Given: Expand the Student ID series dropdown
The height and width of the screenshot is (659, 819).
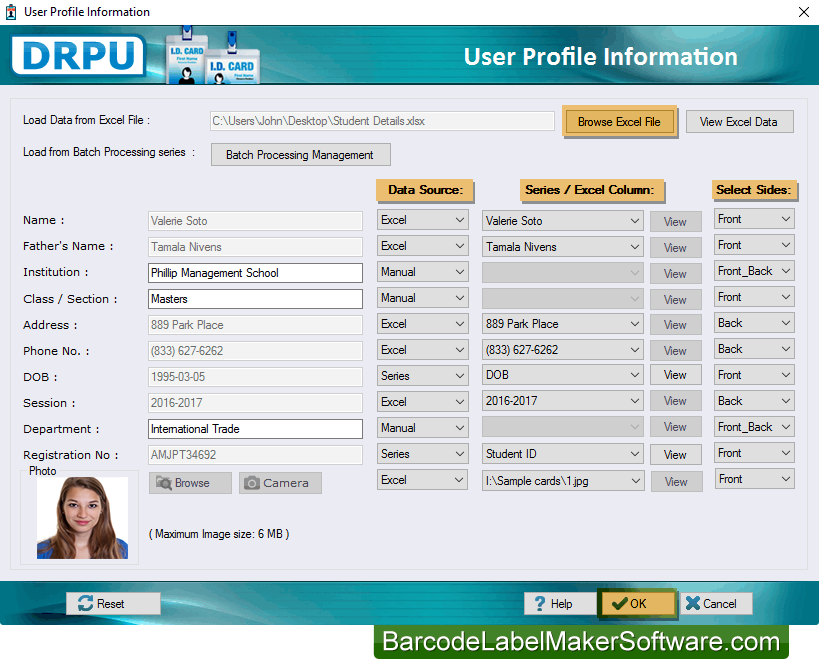Looking at the screenshot, I should (563, 454).
